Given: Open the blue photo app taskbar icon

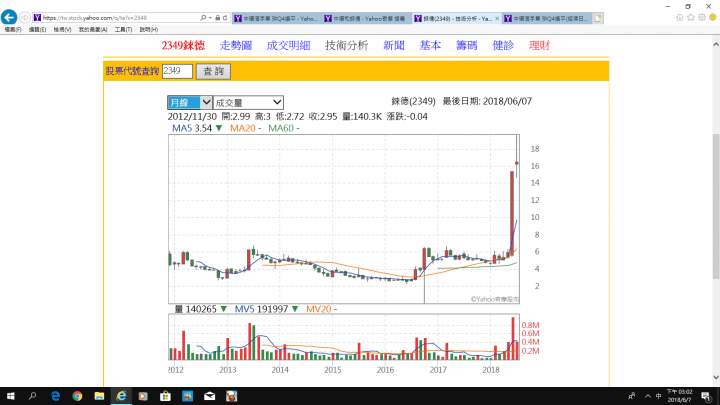Looking at the screenshot, I should point(187,396).
